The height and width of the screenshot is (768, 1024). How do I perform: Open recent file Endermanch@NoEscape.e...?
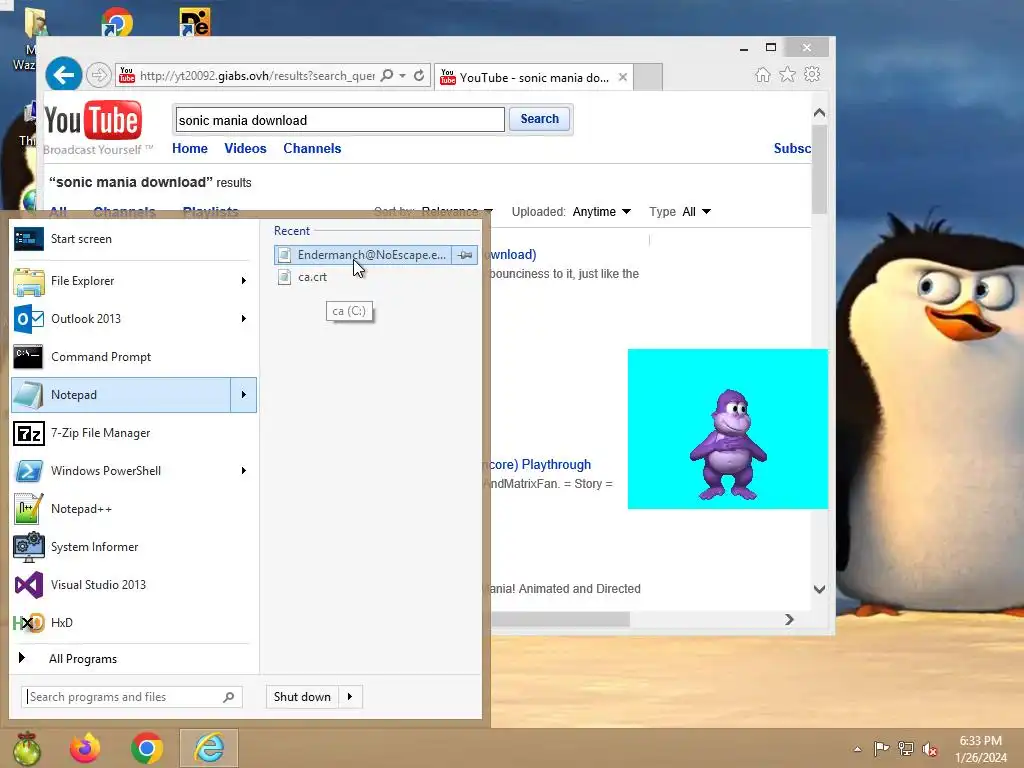[363, 255]
